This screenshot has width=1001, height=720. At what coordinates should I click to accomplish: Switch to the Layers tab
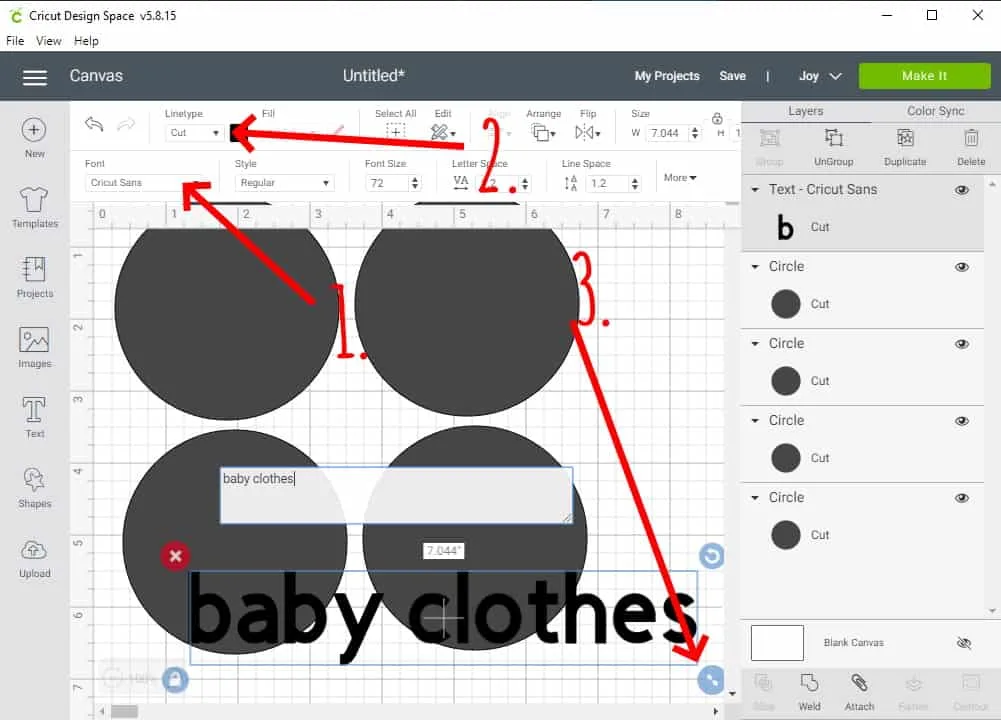[x=806, y=111]
